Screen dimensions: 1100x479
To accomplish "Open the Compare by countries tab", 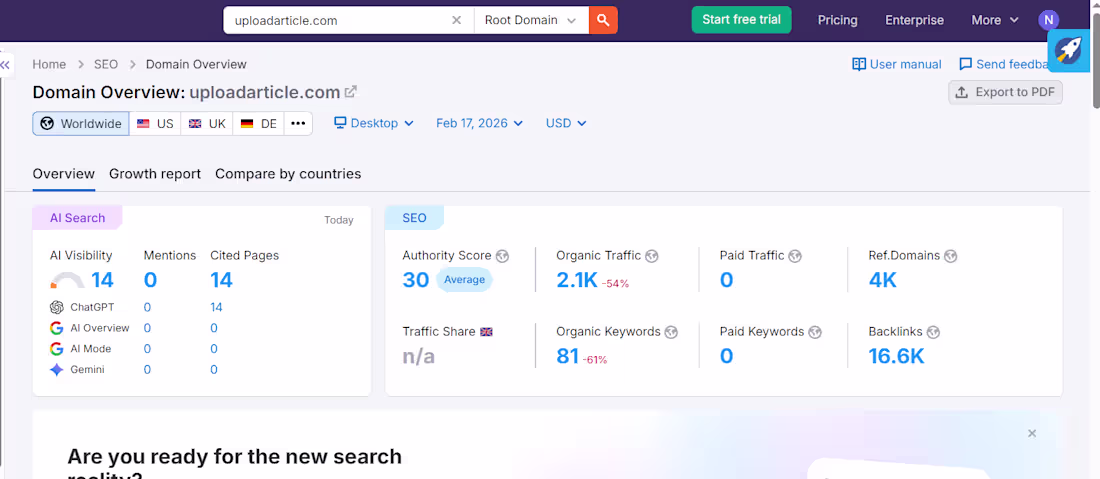I will pos(288,174).
